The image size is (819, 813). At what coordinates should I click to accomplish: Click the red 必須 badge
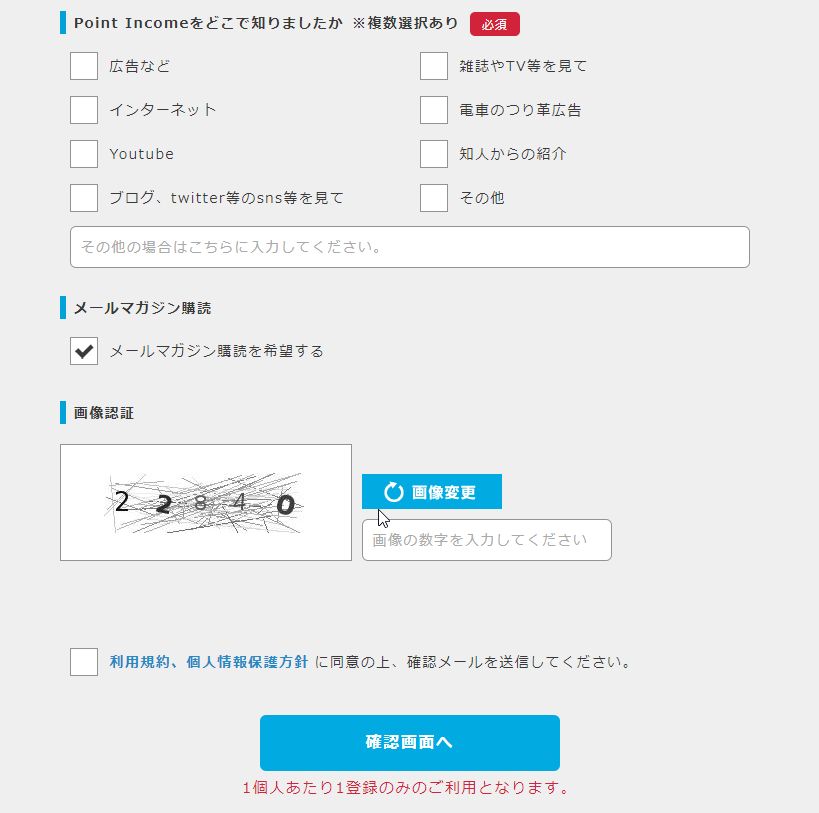(x=495, y=24)
